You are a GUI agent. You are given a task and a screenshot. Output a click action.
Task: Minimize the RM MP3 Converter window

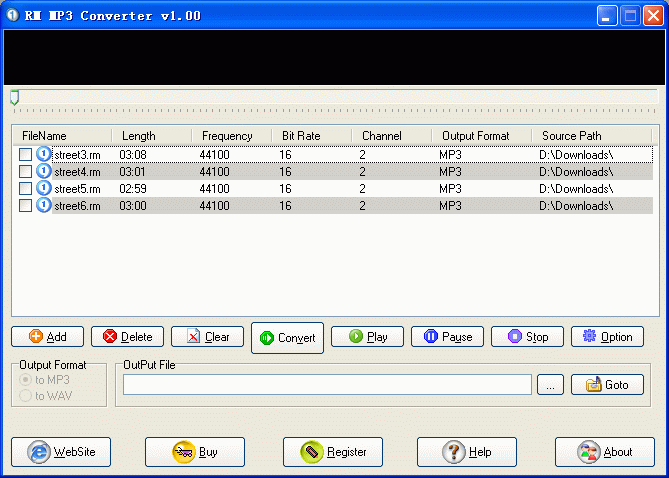point(607,16)
